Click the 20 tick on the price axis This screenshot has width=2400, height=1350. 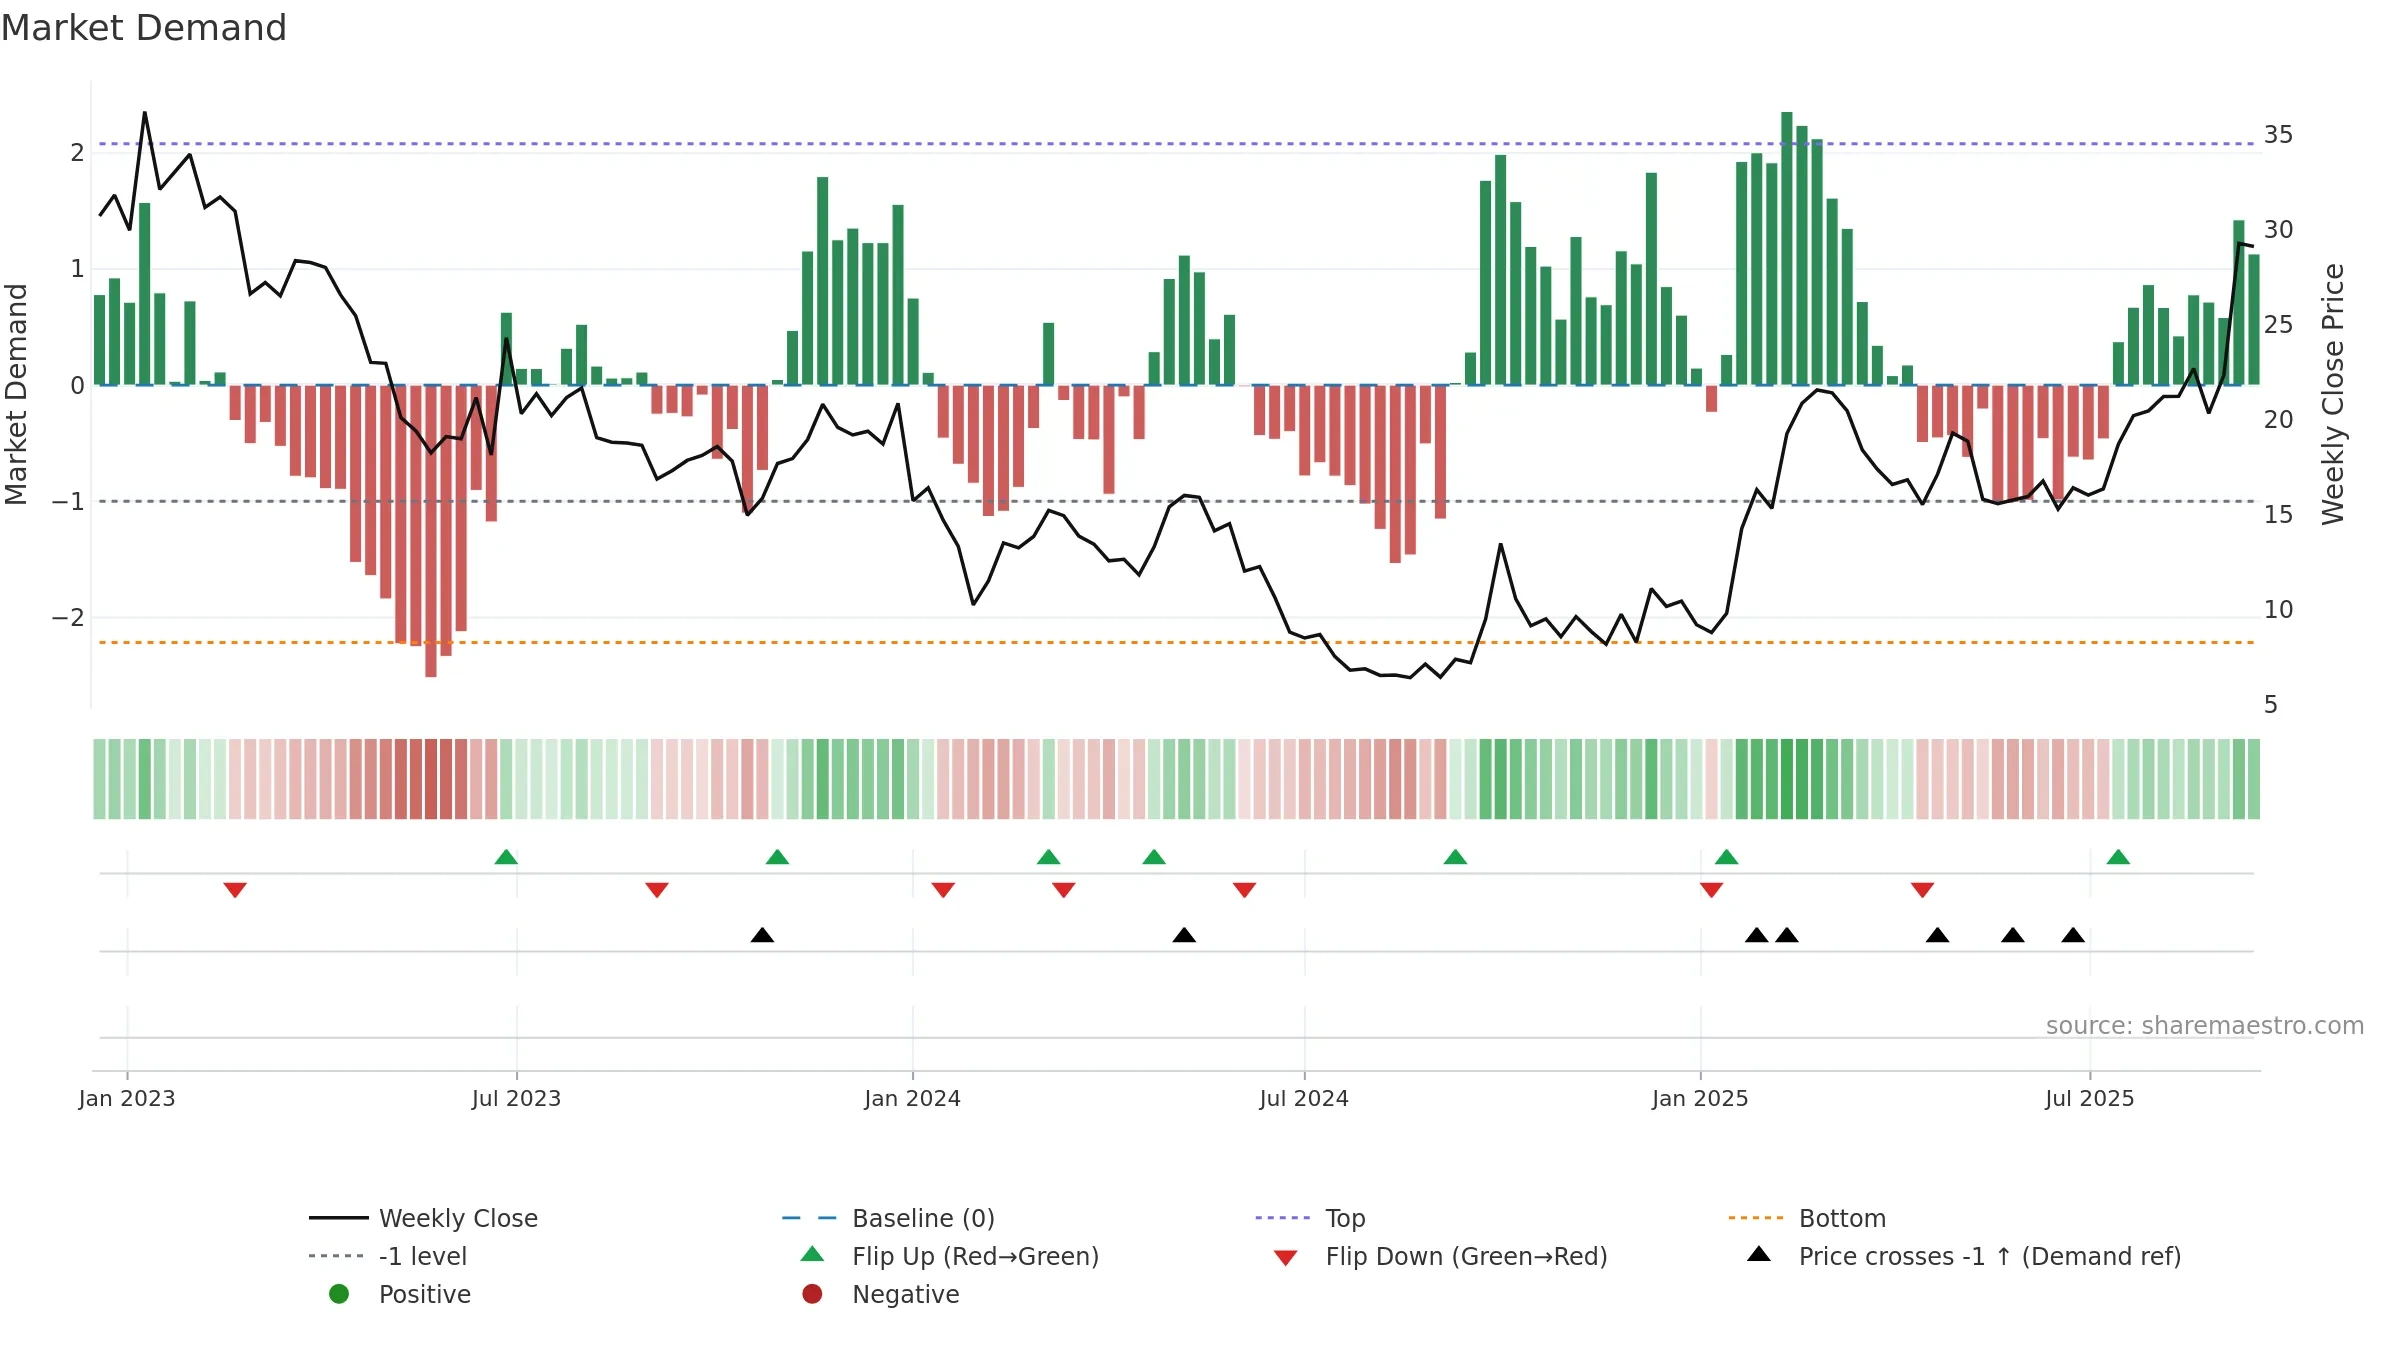click(2279, 420)
